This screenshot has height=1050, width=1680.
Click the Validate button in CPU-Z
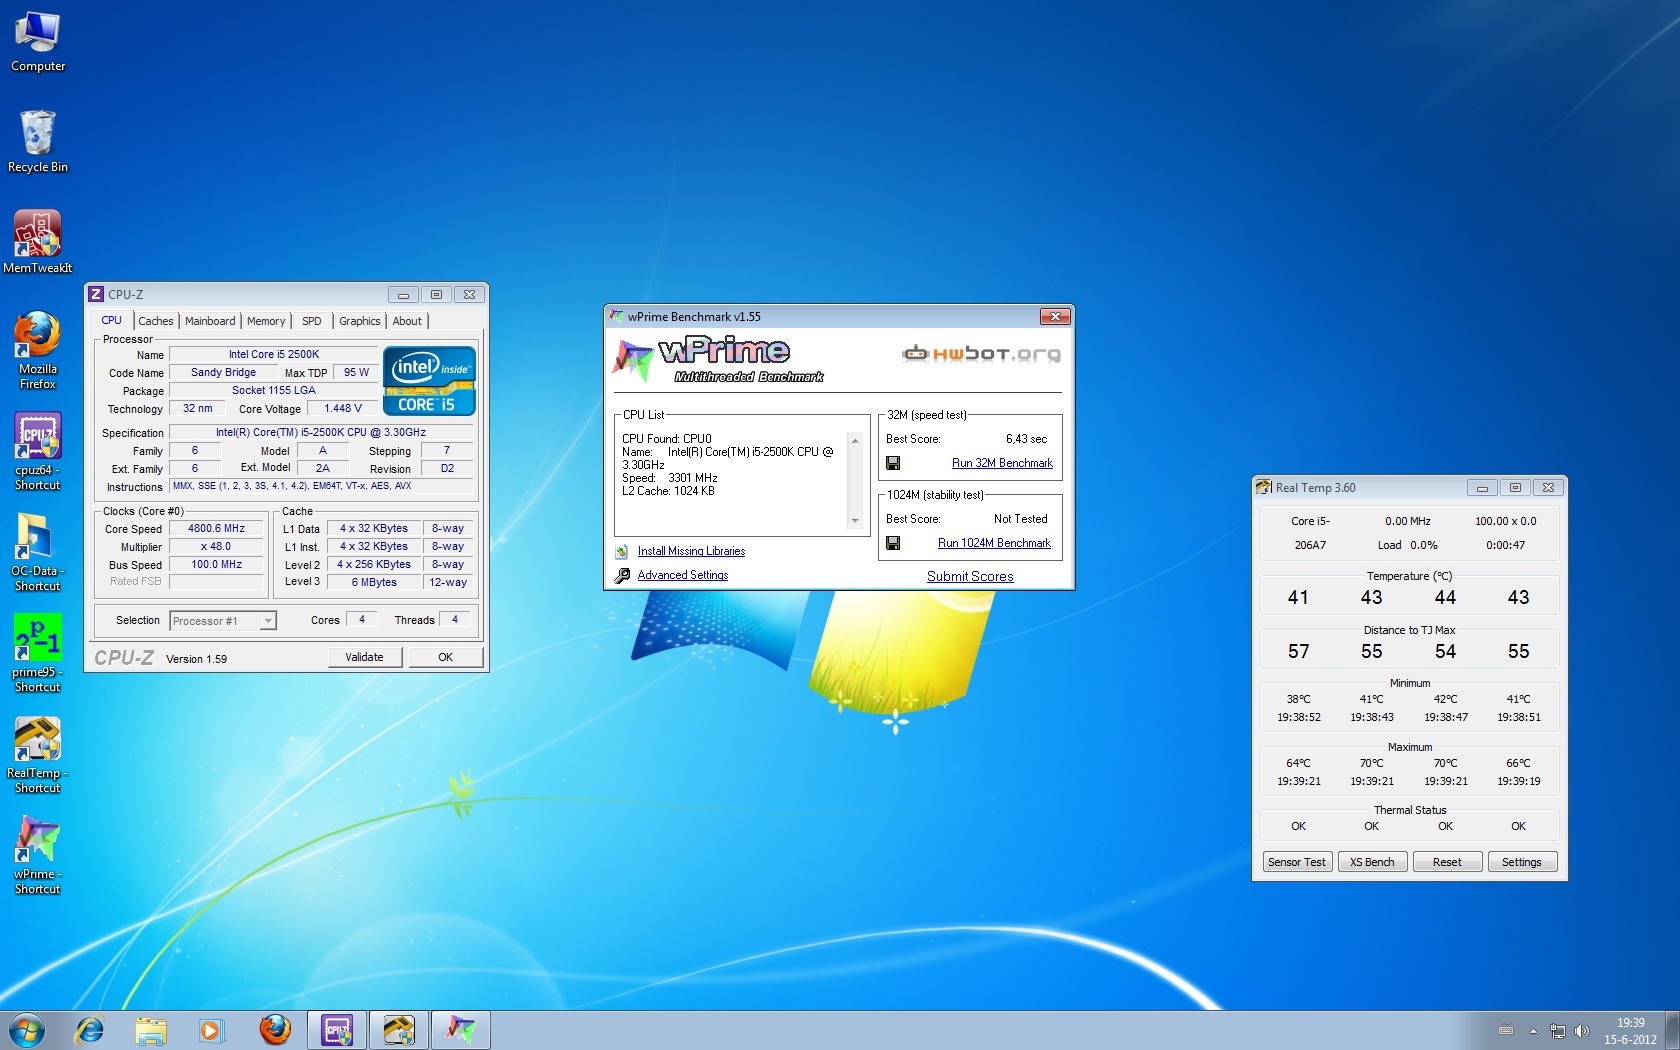pyautogui.click(x=365, y=657)
